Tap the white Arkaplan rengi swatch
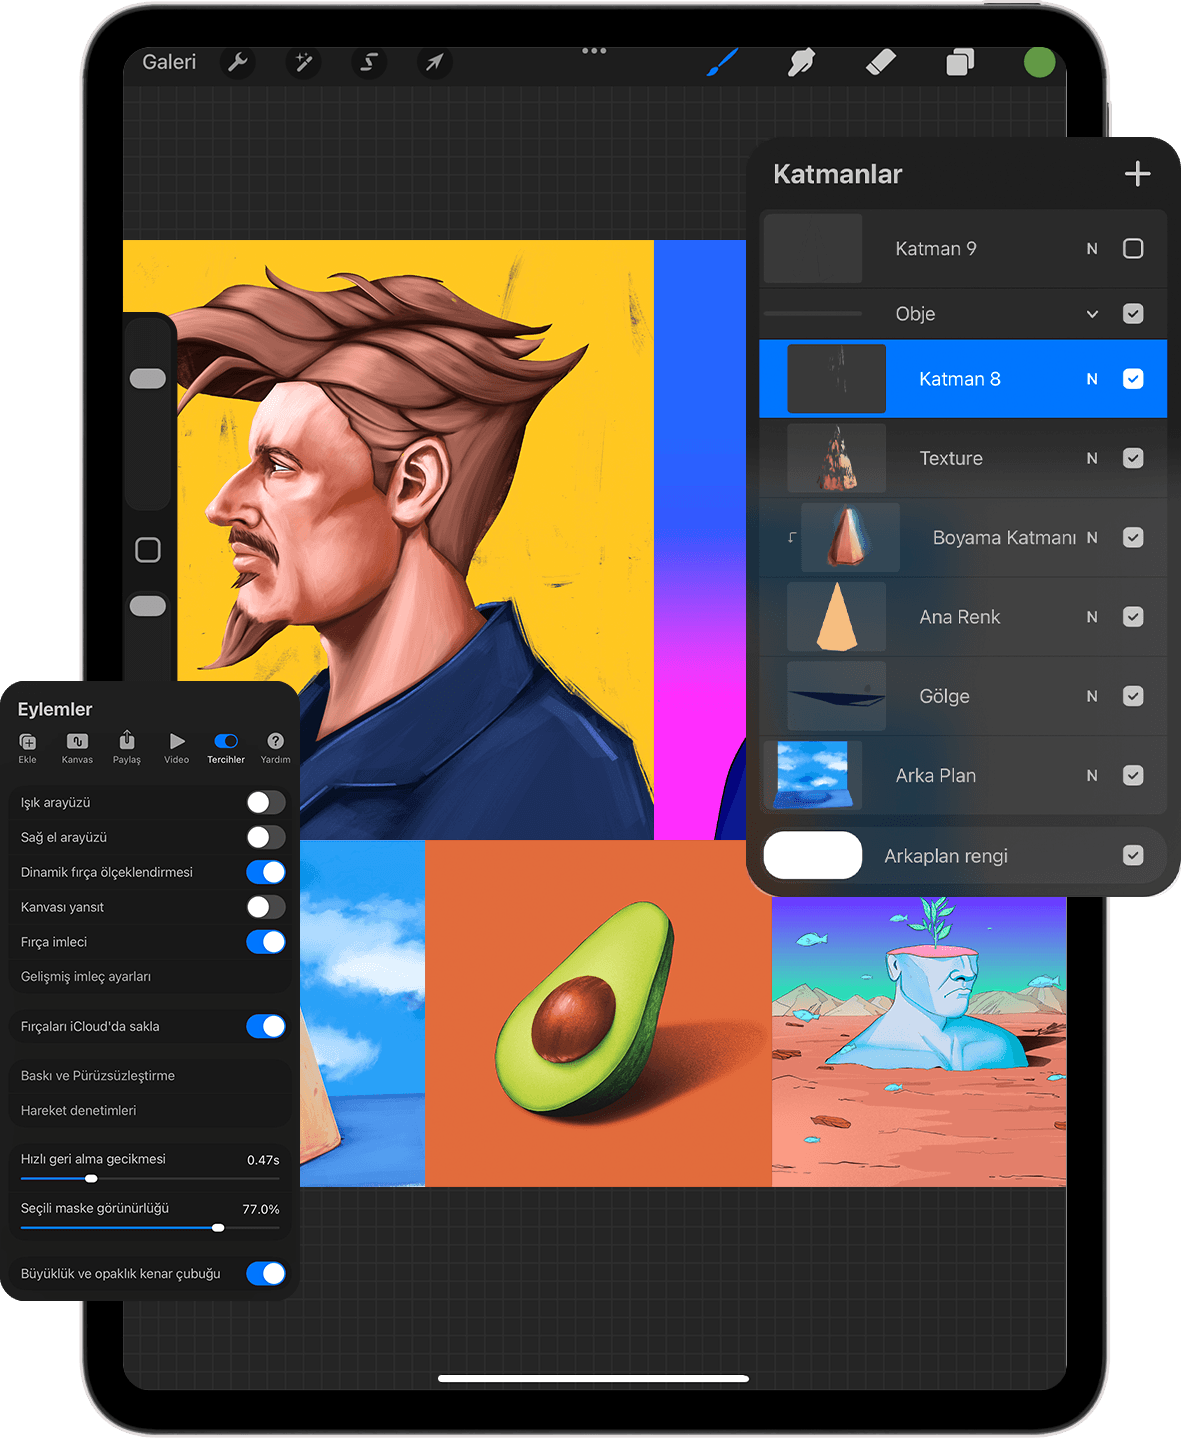Viewport: 1181px width, 1438px height. tap(813, 855)
